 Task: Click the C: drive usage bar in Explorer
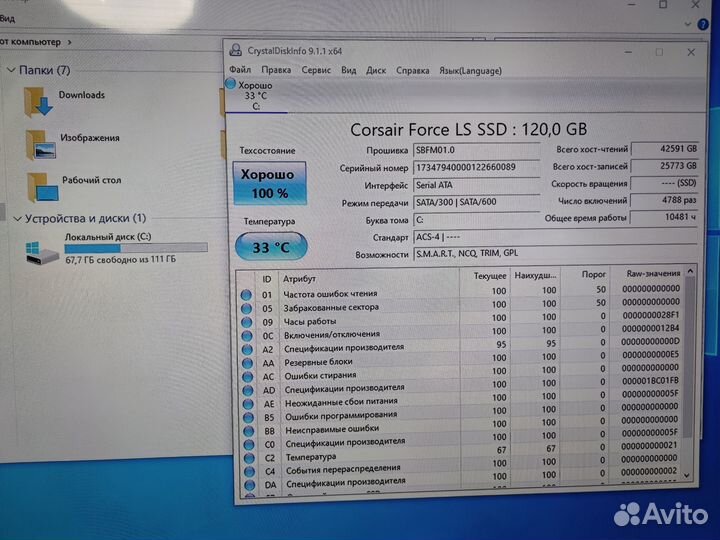[x=136, y=248]
